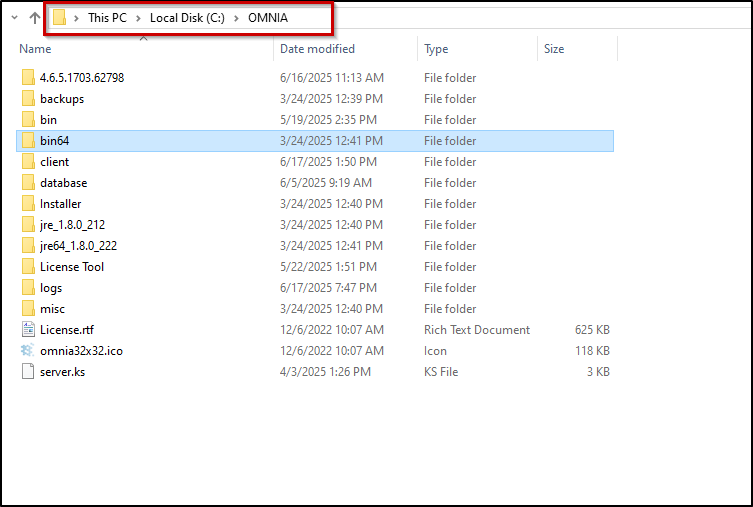The width and height of the screenshot is (753, 507).
Task: Click the 'Rich Text Document' type cell
Action: pos(477,330)
